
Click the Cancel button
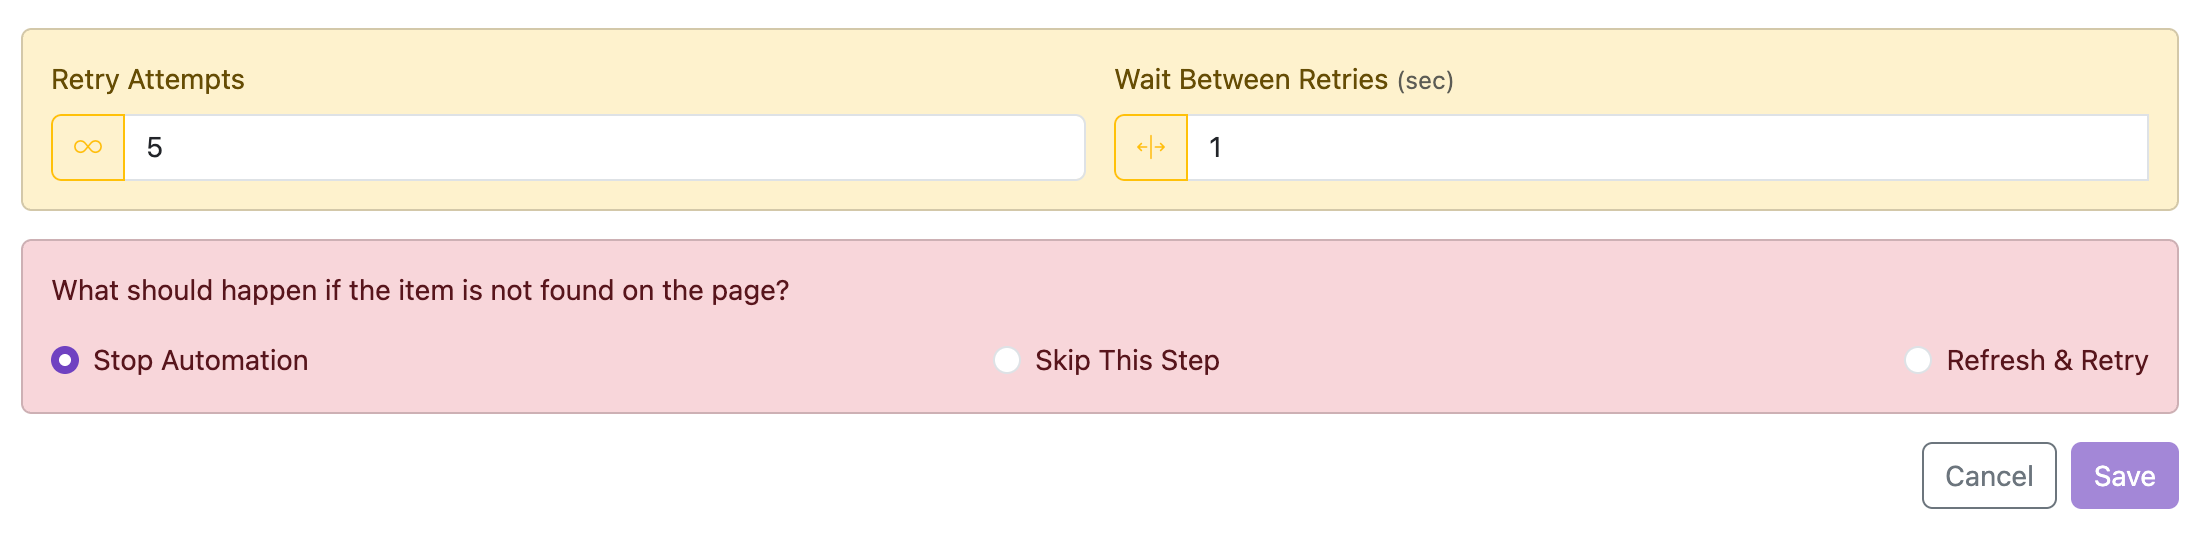[1988, 476]
